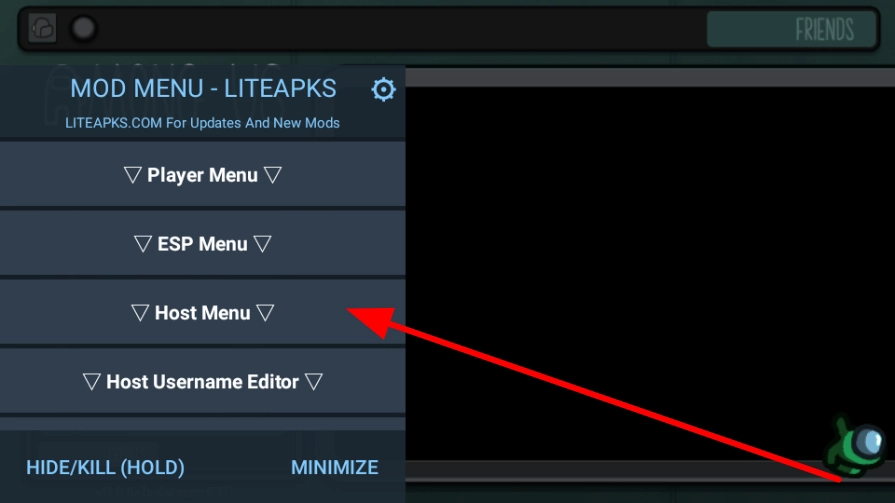This screenshot has height=503, width=895.
Task: Open the LITEAPKS.COM updates link text
Action: 202,123
